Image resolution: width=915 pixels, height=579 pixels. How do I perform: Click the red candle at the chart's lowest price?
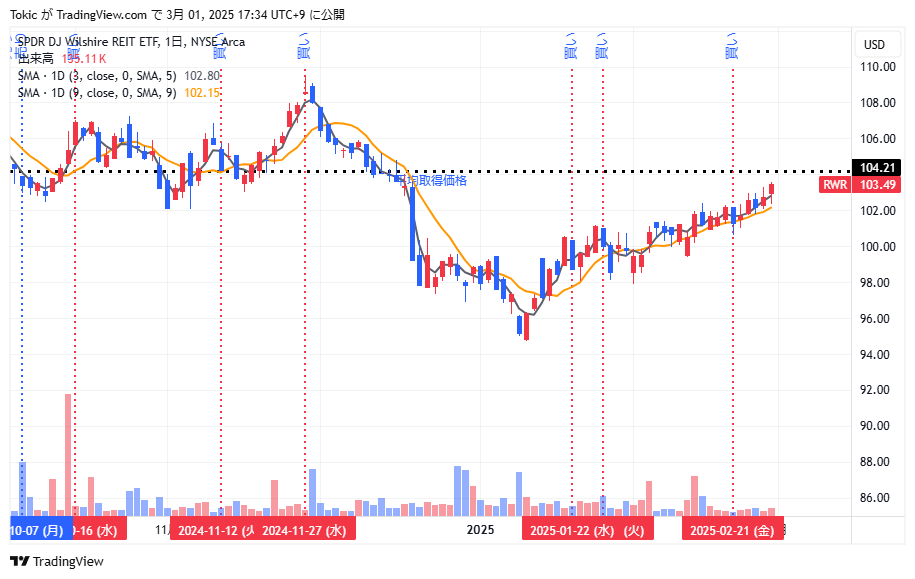coord(526,326)
